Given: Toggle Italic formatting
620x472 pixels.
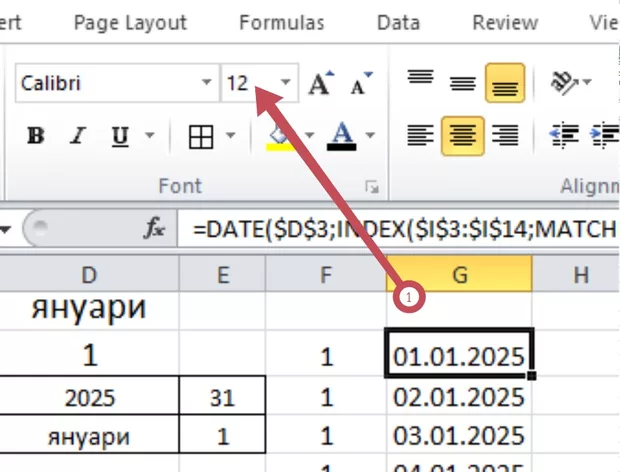Looking at the screenshot, I should [x=78, y=136].
